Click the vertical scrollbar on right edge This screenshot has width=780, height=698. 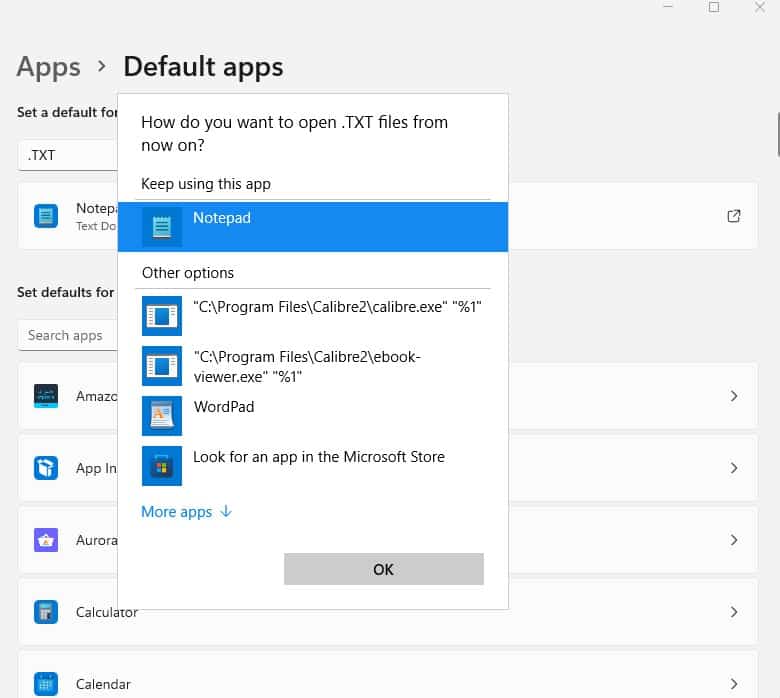777,135
